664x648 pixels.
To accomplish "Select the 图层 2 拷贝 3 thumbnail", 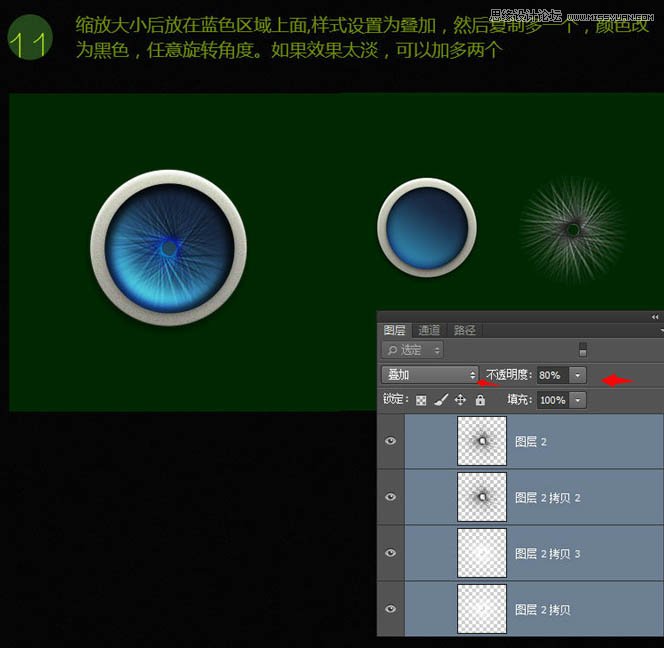I will tap(482, 553).
